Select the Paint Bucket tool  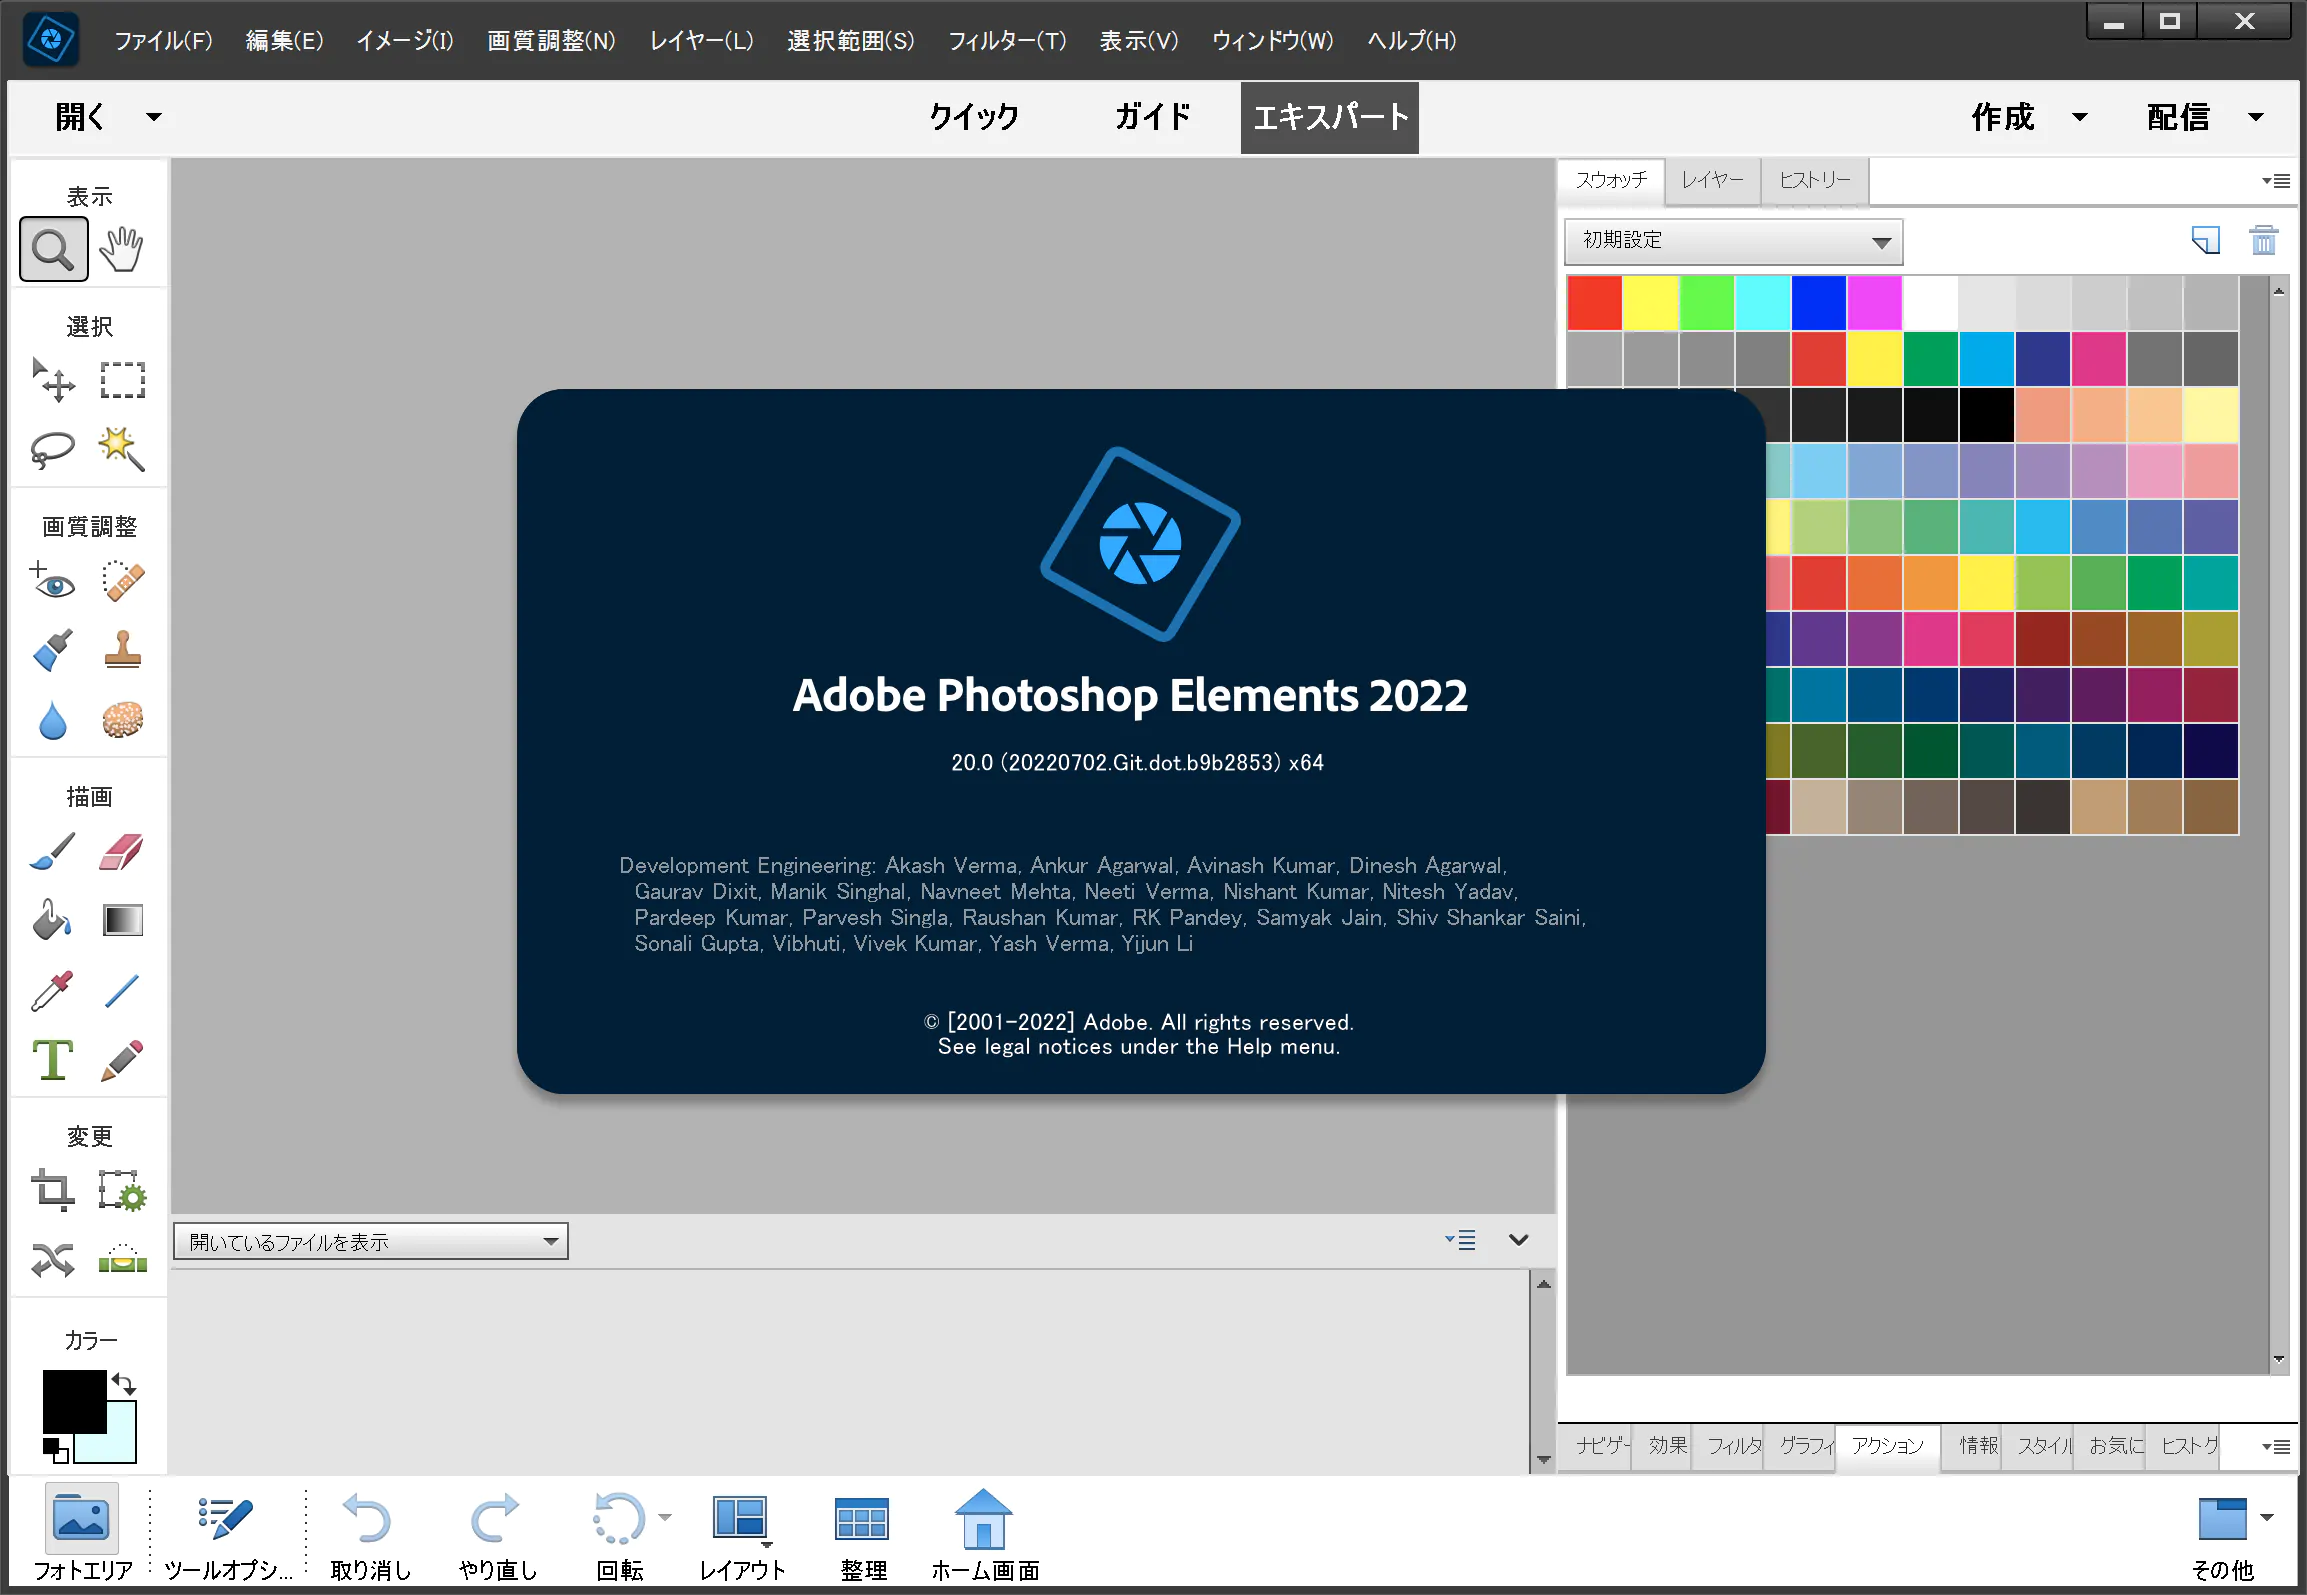[x=53, y=920]
